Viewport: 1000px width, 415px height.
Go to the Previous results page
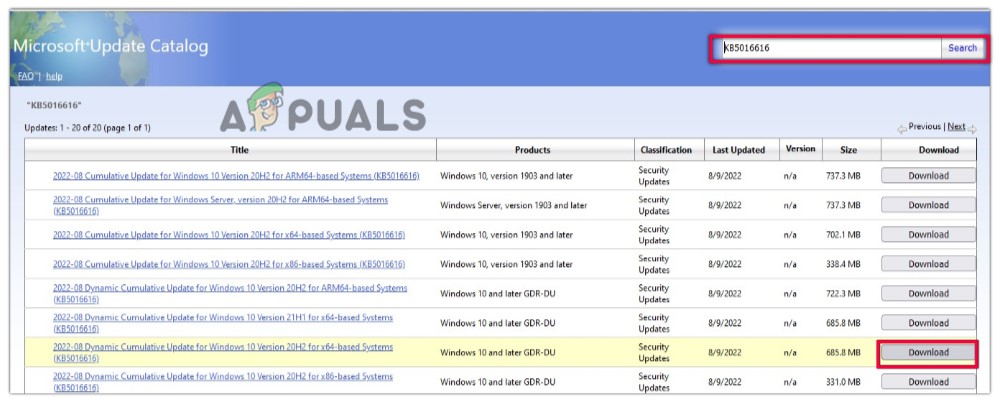coord(925,126)
